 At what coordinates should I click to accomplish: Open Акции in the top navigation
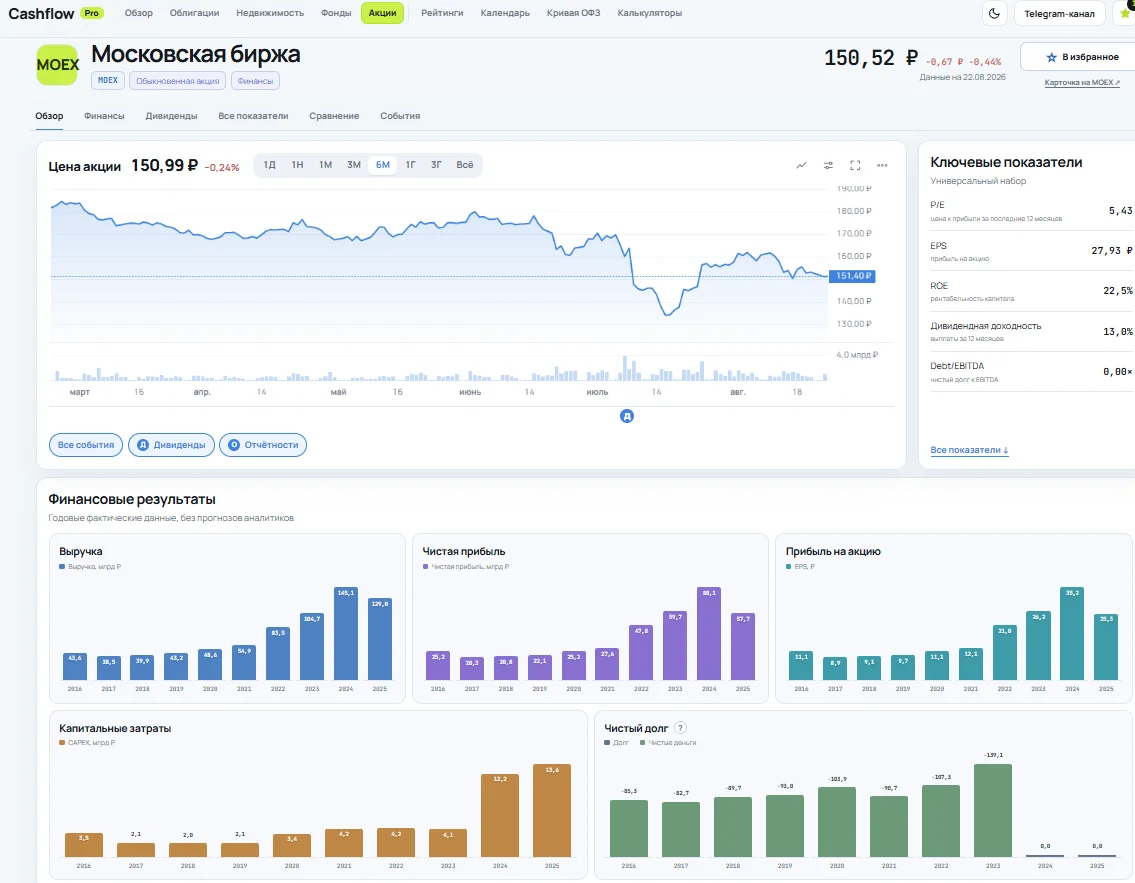382,13
